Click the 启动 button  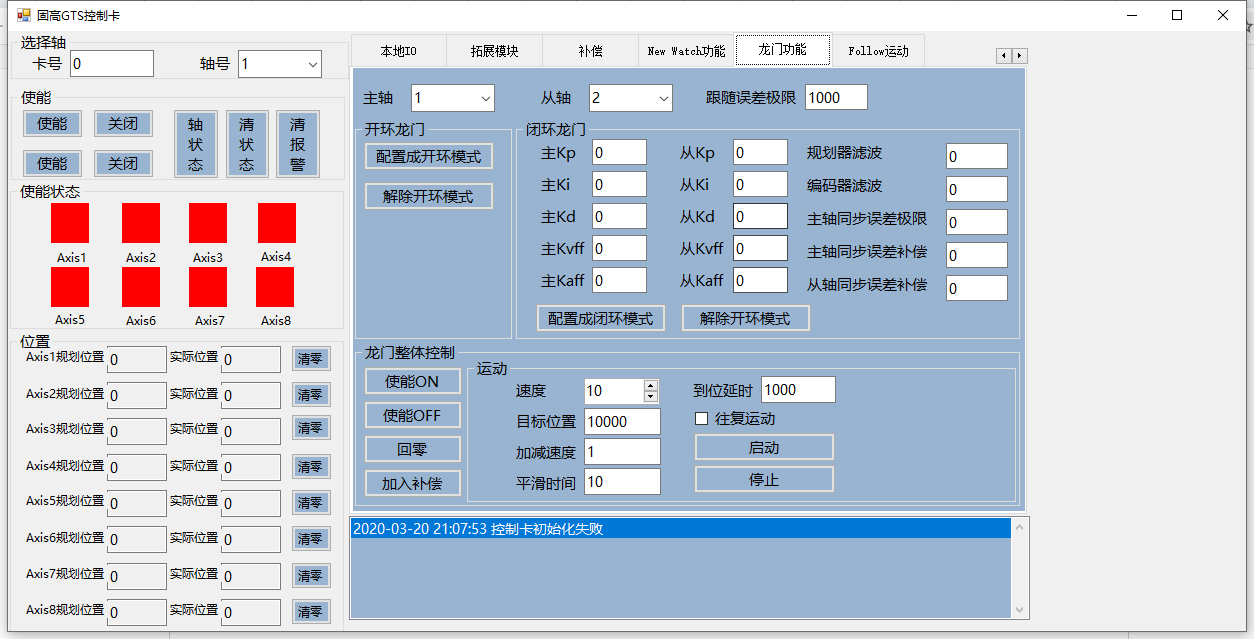(x=764, y=447)
